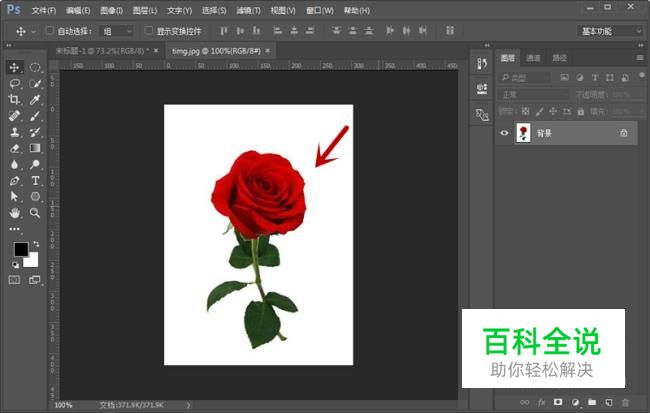Click the black foreground color swatch
This screenshot has height=413, width=650.
click(x=20, y=249)
